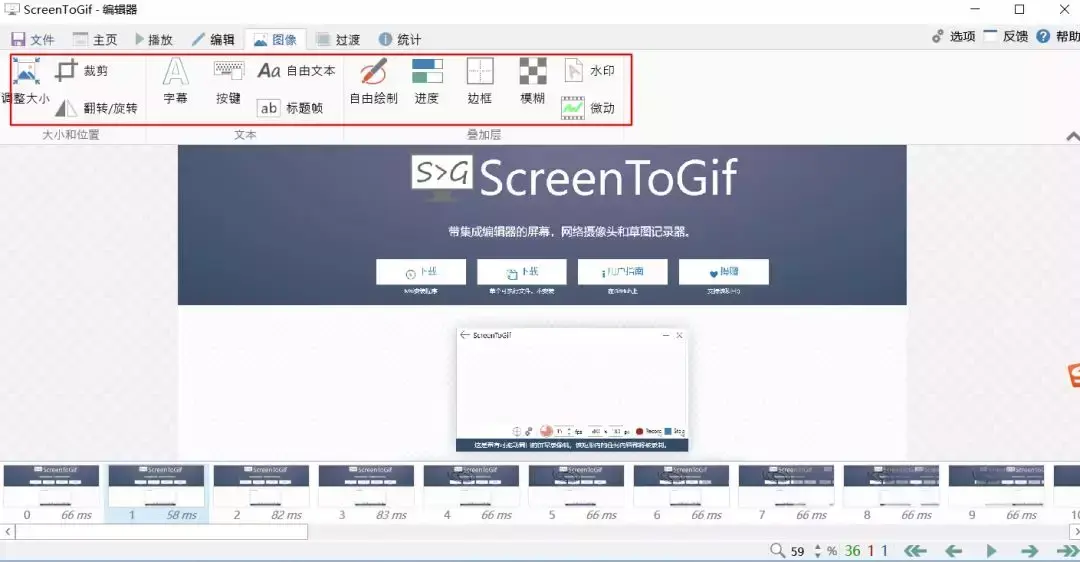This screenshot has width=1080, height=562.
Task: Collapse the ribbon with the chevron
Action: coord(1072,136)
